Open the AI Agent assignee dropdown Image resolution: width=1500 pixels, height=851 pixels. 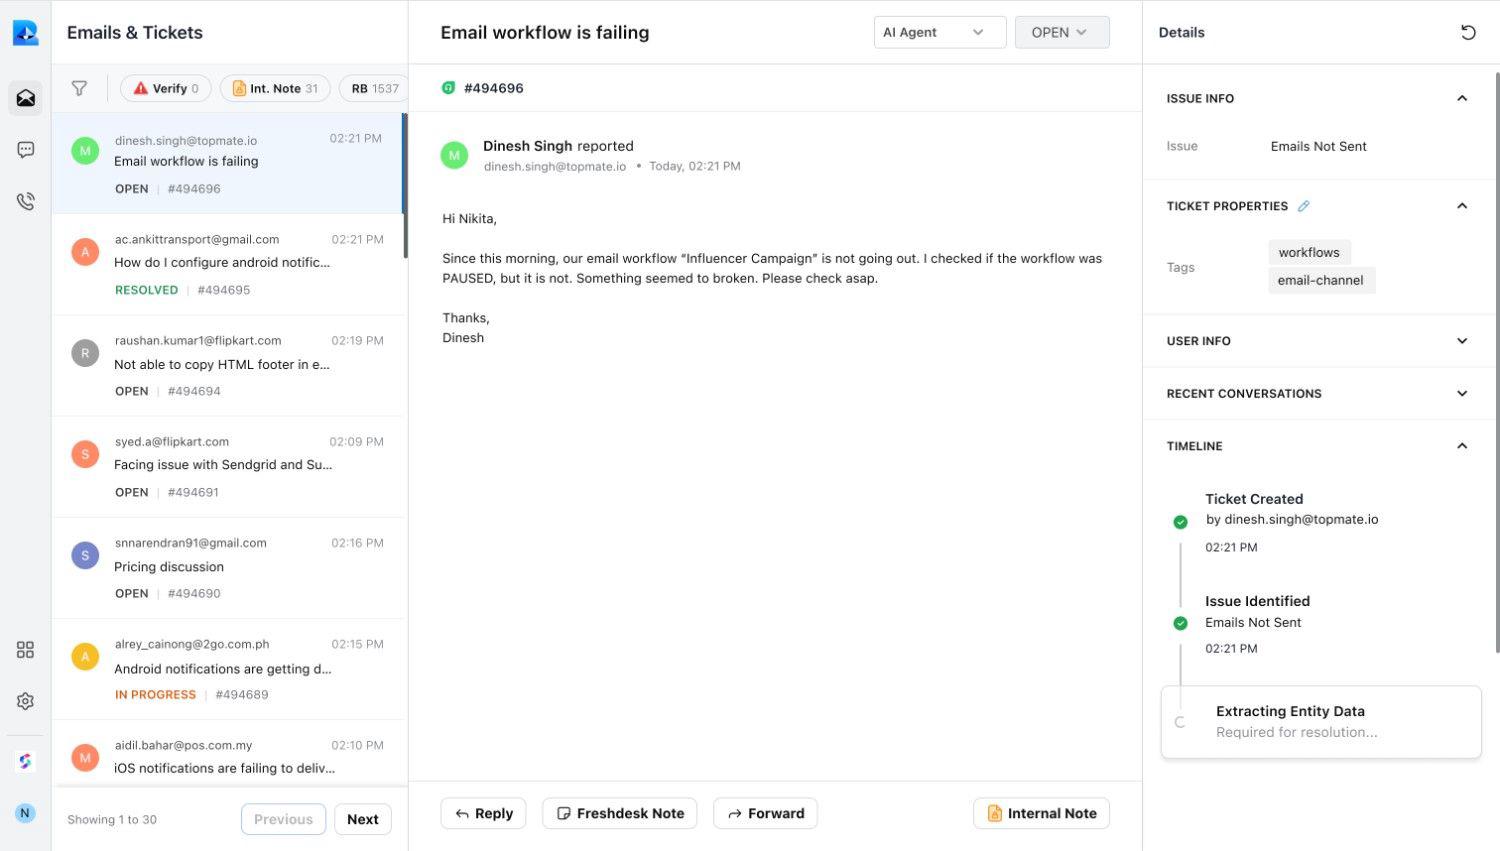(x=938, y=32)
